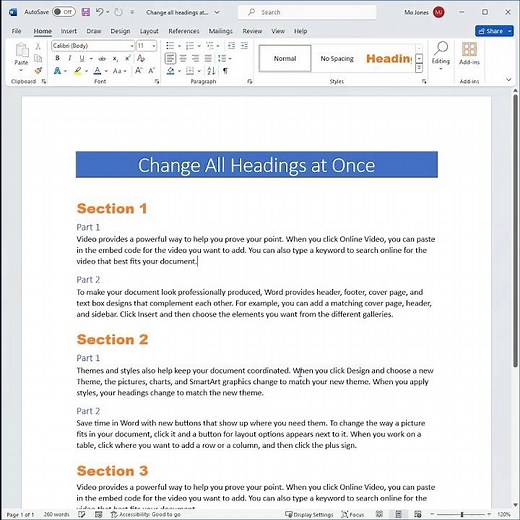Redo the last action
The width and height of the screenshot is (520, 520).
pos(118,12)
